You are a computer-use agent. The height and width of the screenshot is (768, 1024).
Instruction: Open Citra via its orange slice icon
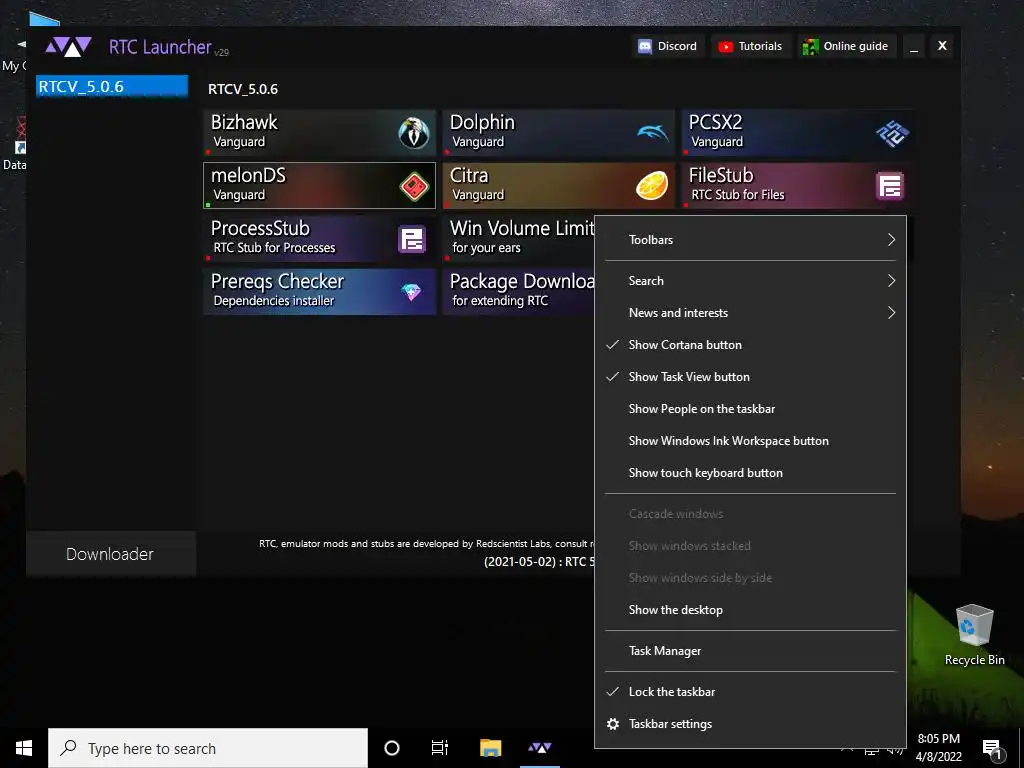(x=652, y=186)
